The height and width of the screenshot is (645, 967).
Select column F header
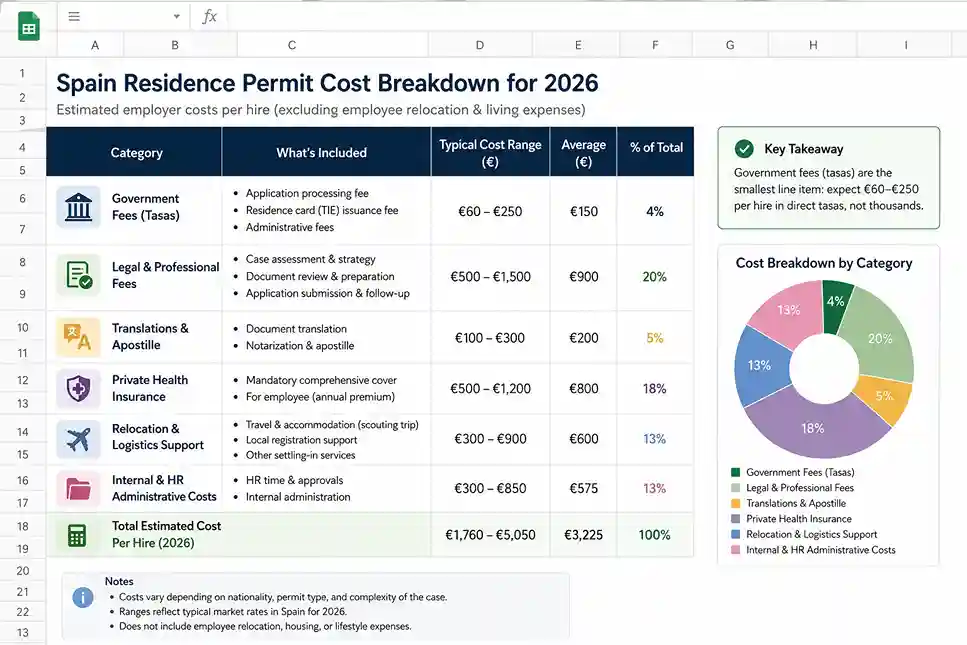[x=656, y=45]
